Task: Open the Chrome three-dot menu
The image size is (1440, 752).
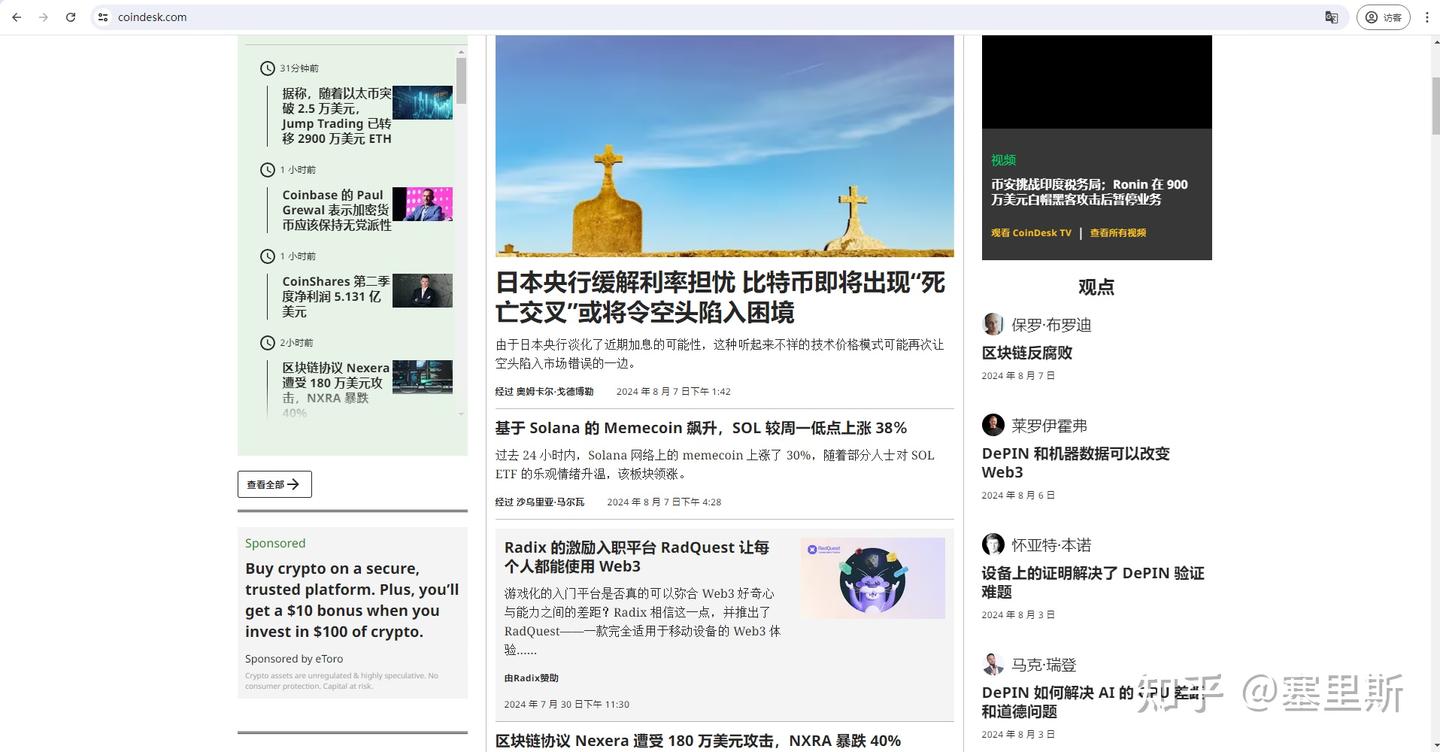Action: coord(1427,17)
